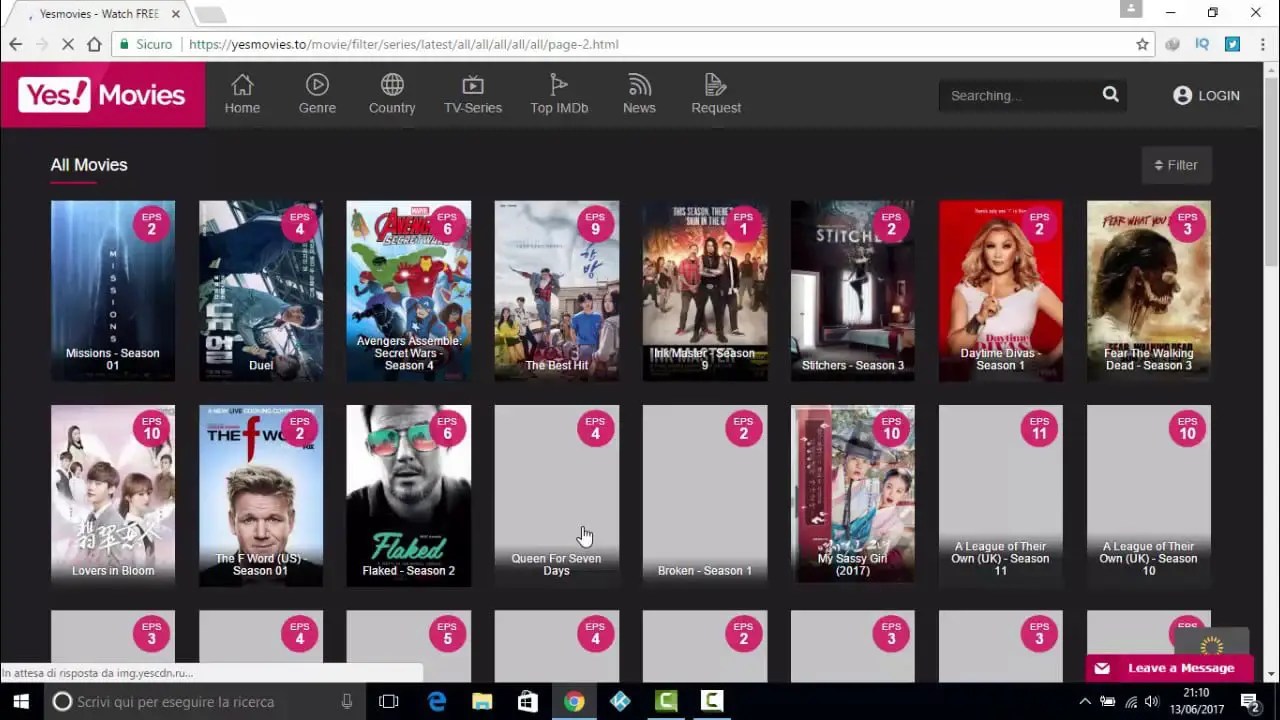Click the Leave a Message chat button
The height and width of the screenshot is (720, 1280).
tap(1169, 668)
